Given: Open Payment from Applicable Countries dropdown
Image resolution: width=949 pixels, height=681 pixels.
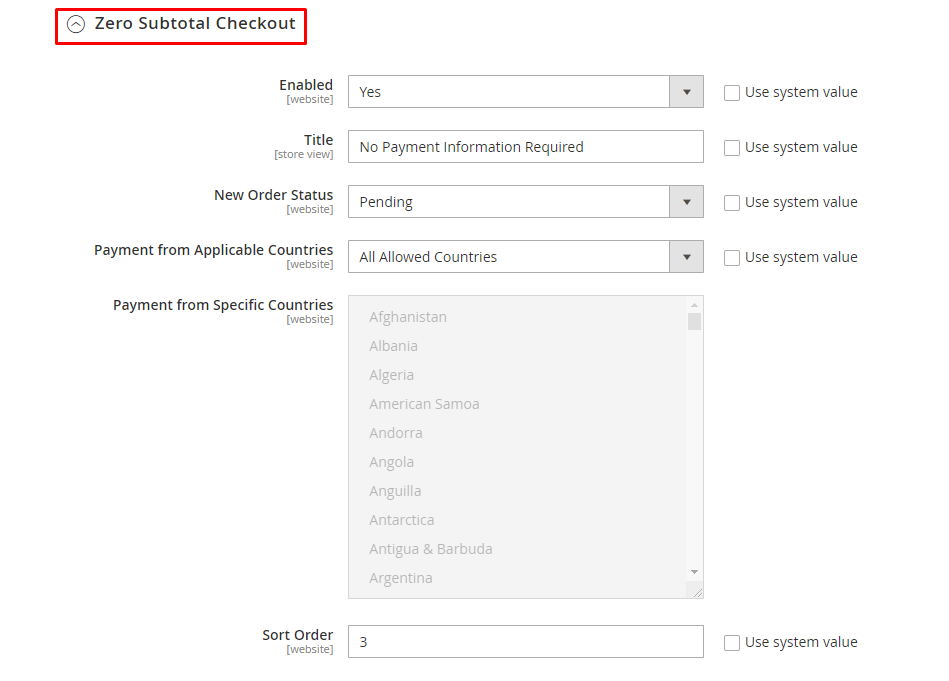Looking at the screenshot, I should (x=525, y=257).
